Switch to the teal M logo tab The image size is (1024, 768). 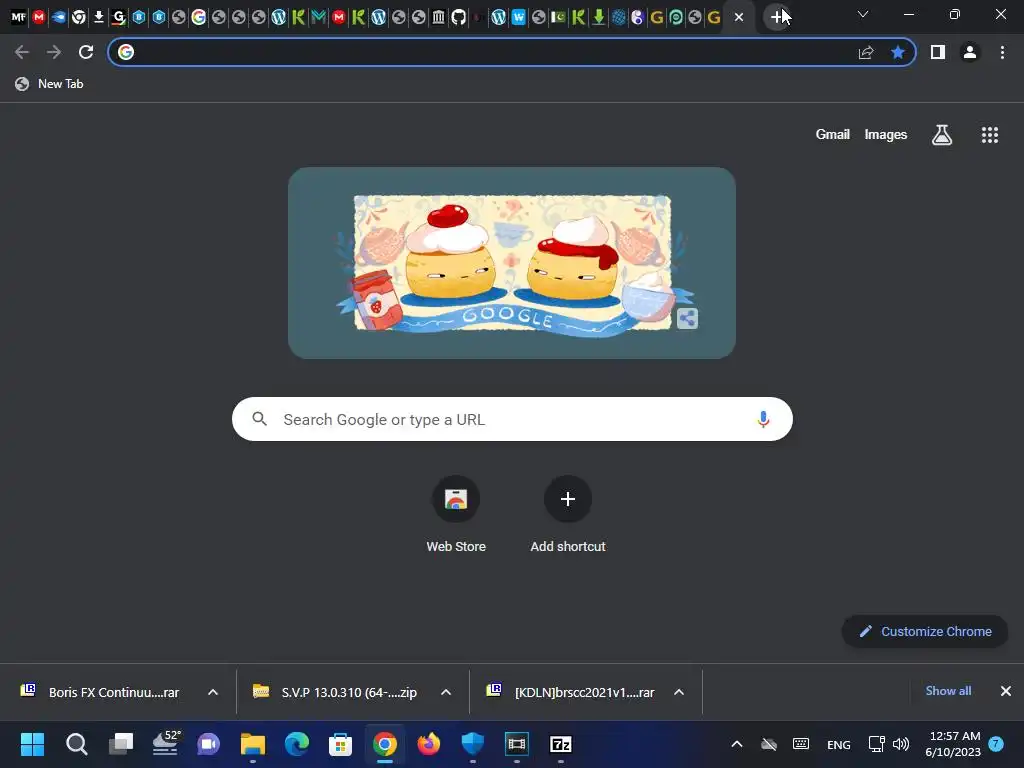pyautogui.click(x=319, y=17)
